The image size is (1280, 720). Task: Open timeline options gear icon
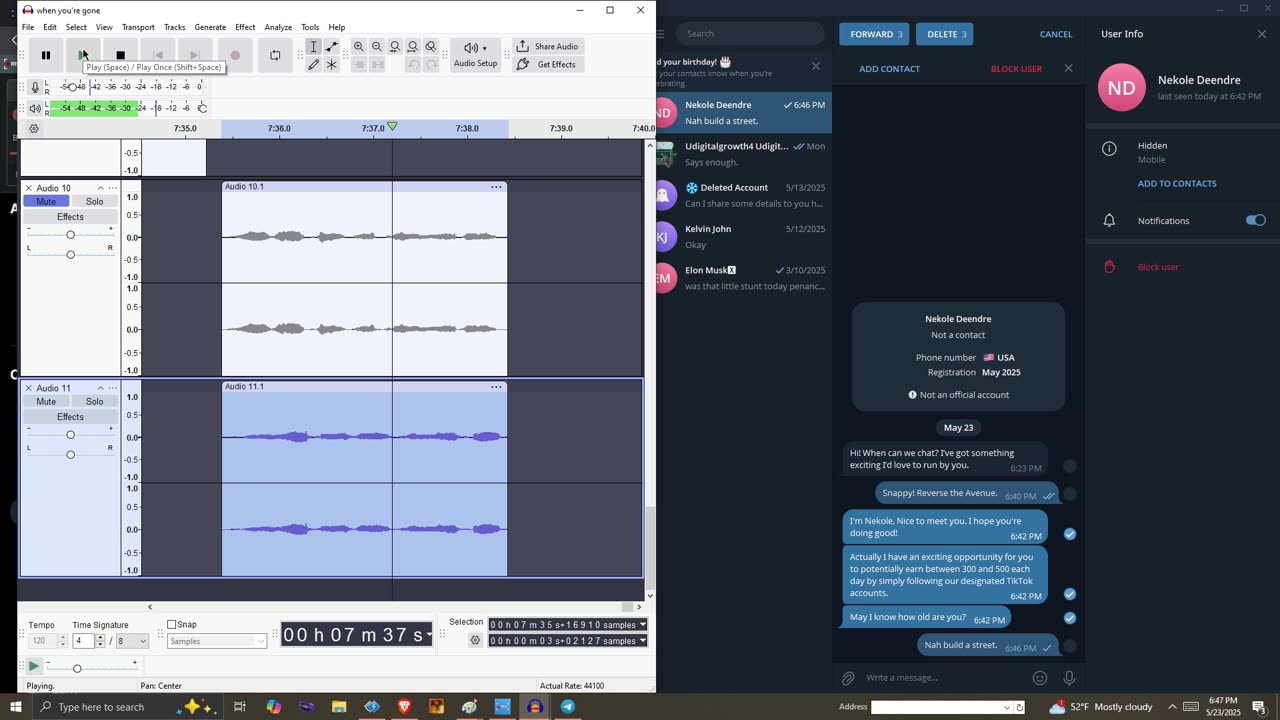[34, 129]
